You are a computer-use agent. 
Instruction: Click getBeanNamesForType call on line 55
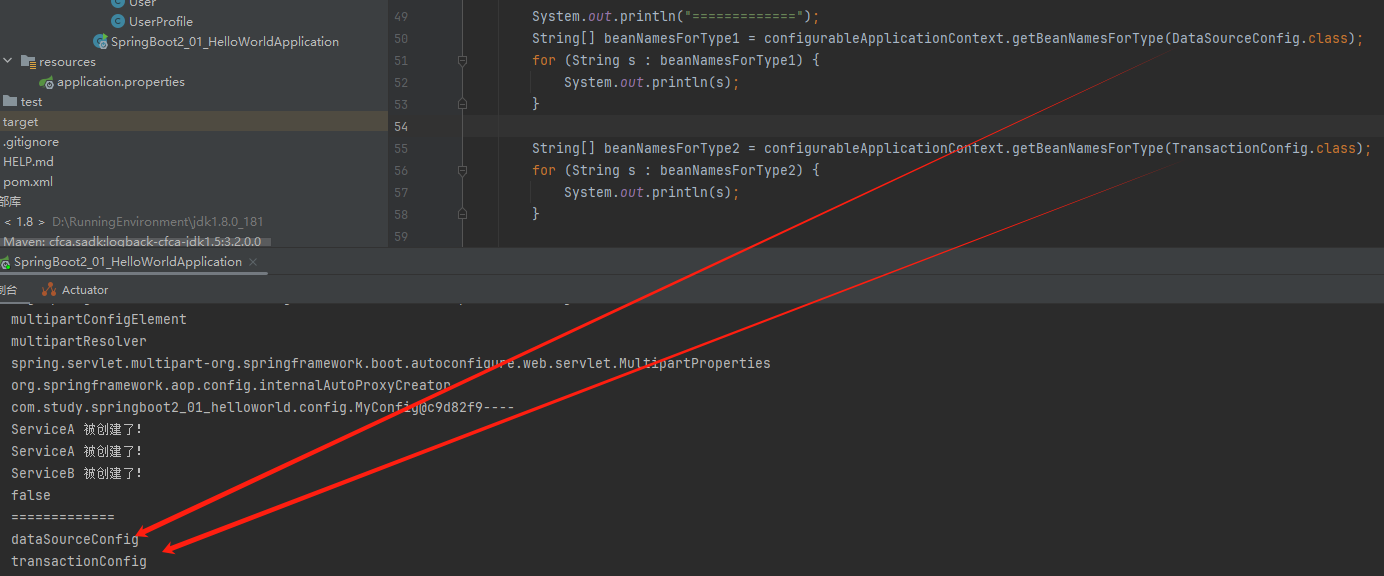[1088, 148]
